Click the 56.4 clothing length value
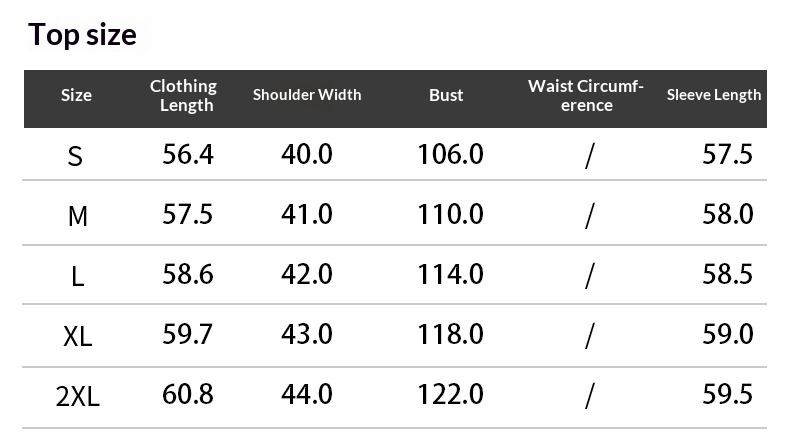The width and height of the screenshot is (790, 448). [x=188, y=154]
